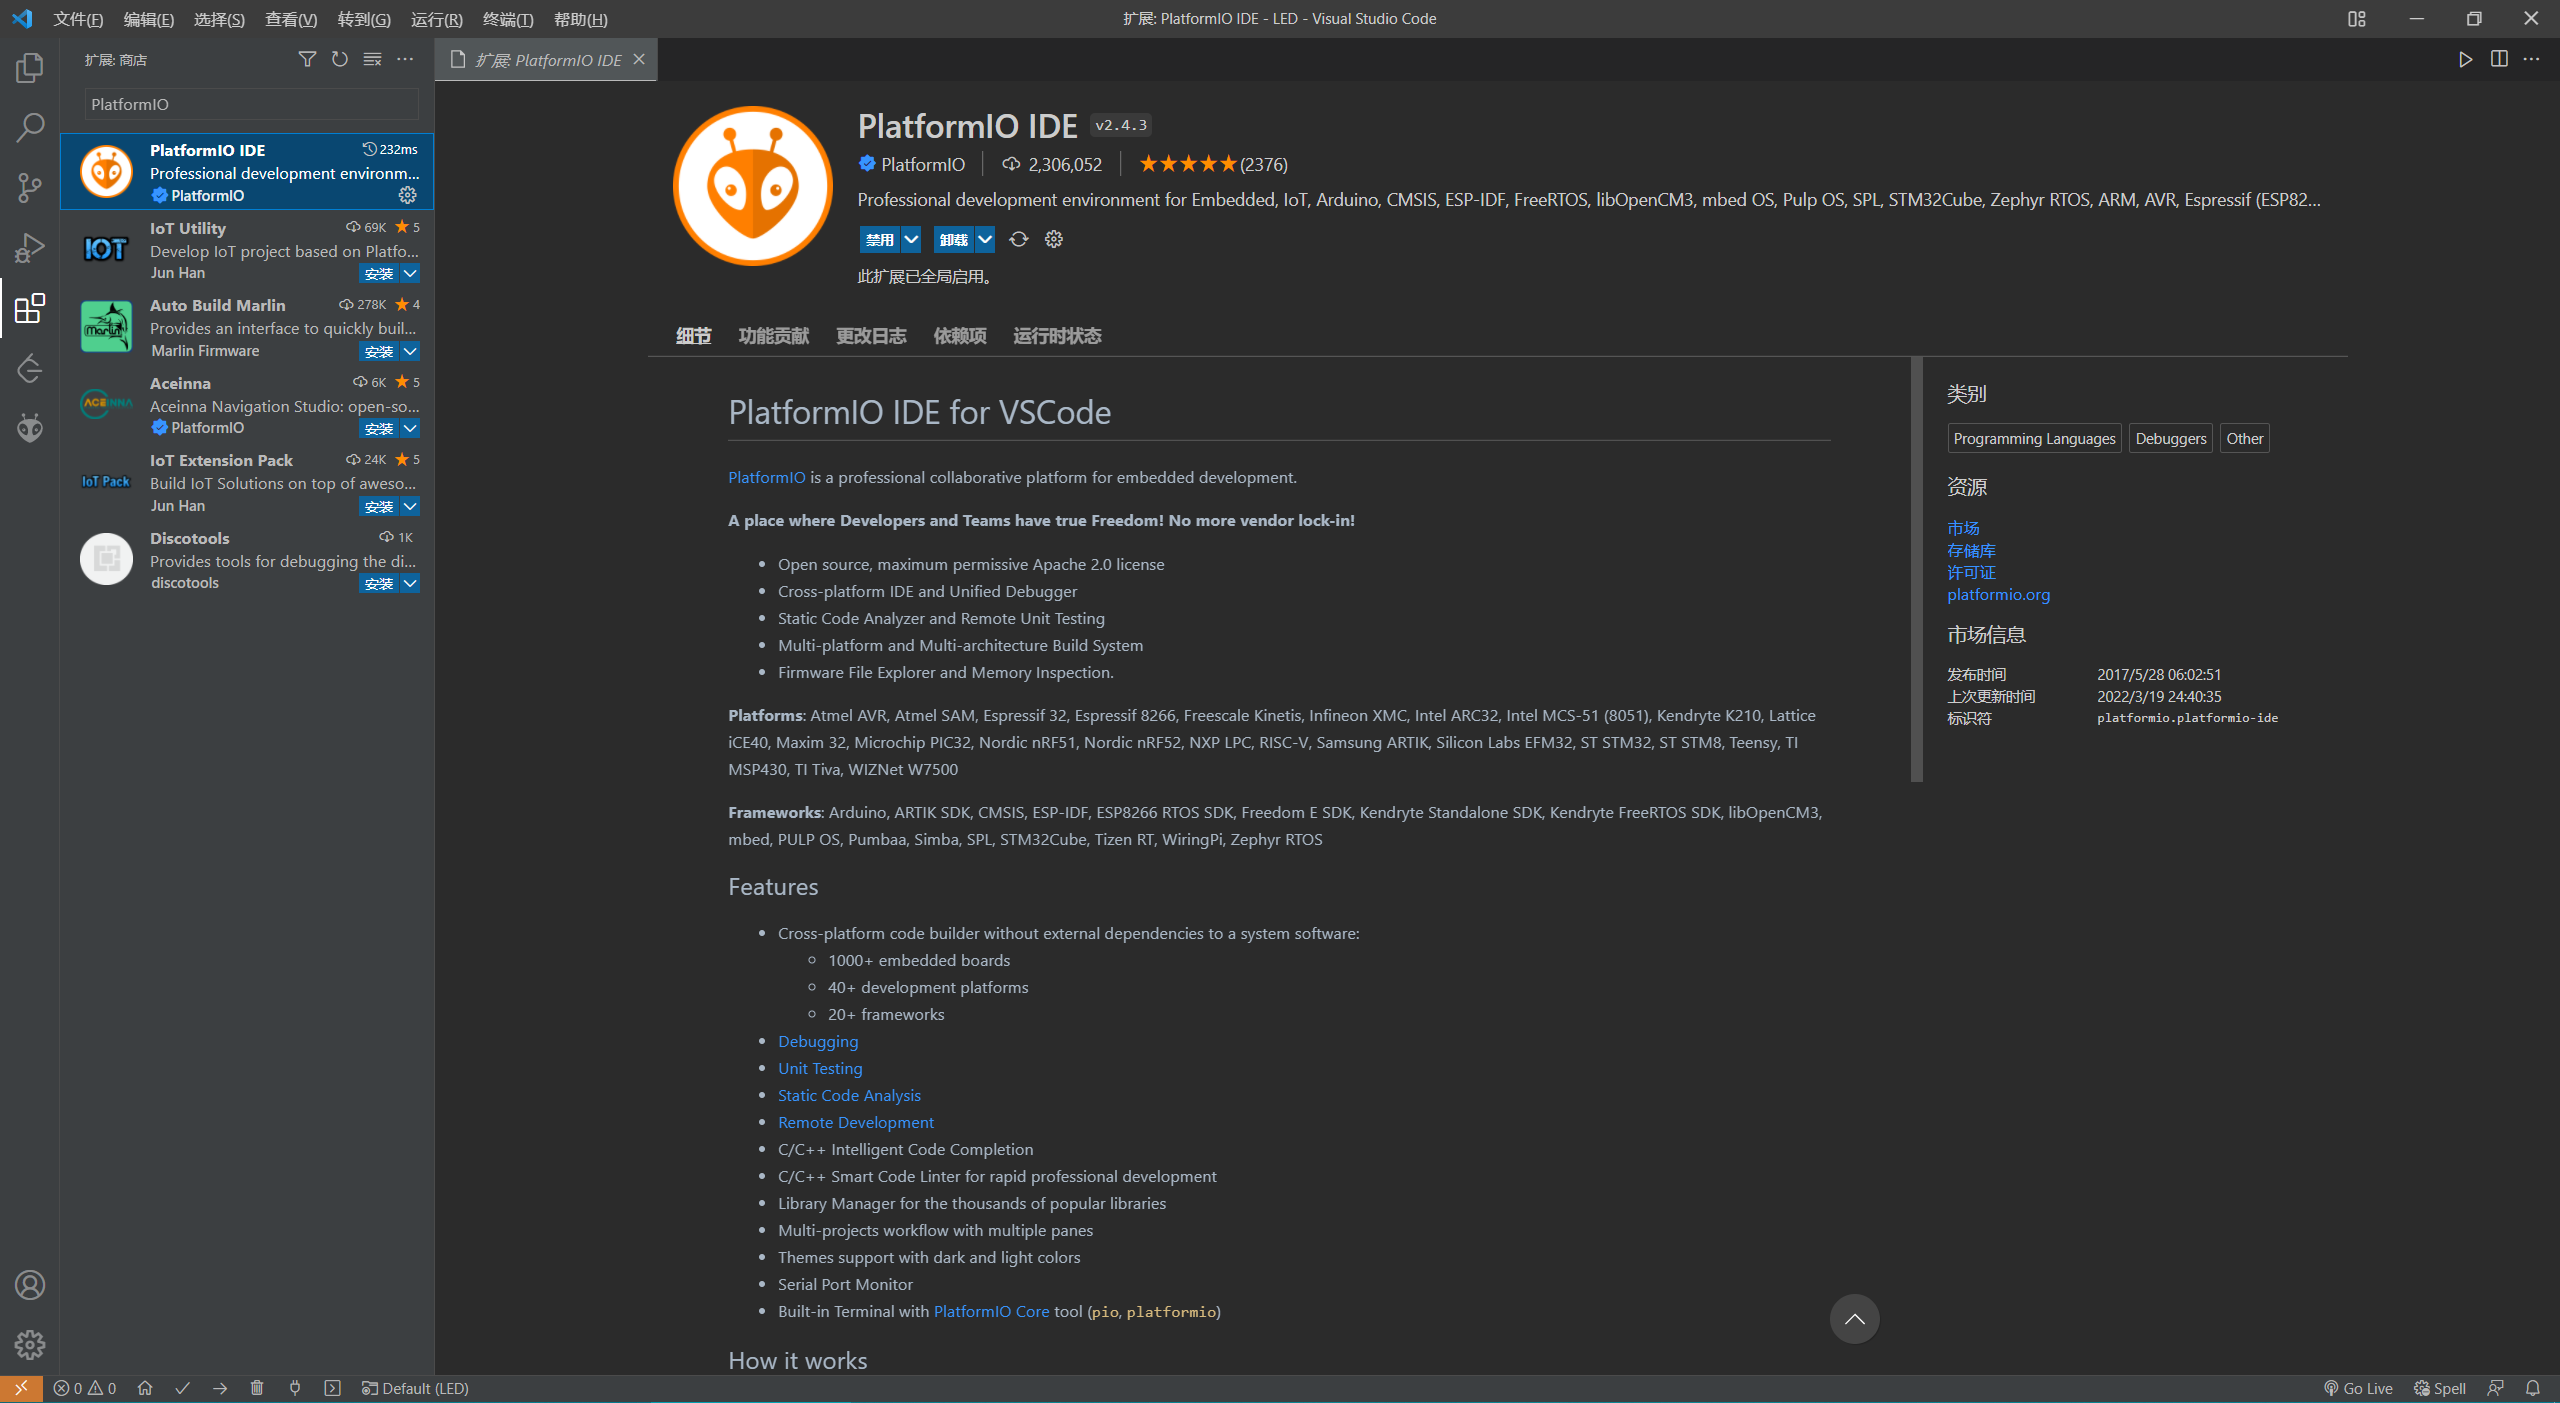This screenshot has width=2560, height=1403.
Task: Split the editor to the right
Action: pos(2499,60)
